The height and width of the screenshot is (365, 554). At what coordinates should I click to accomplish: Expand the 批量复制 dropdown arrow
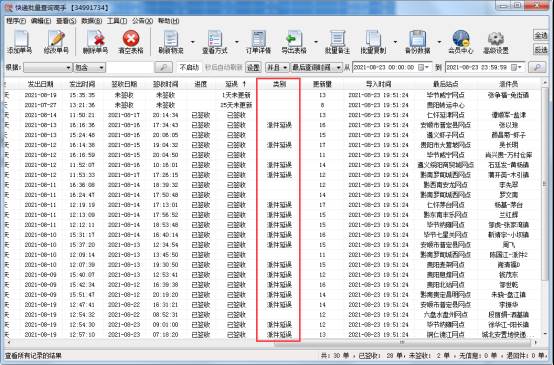pyautogui.click(x=395, y=42)
